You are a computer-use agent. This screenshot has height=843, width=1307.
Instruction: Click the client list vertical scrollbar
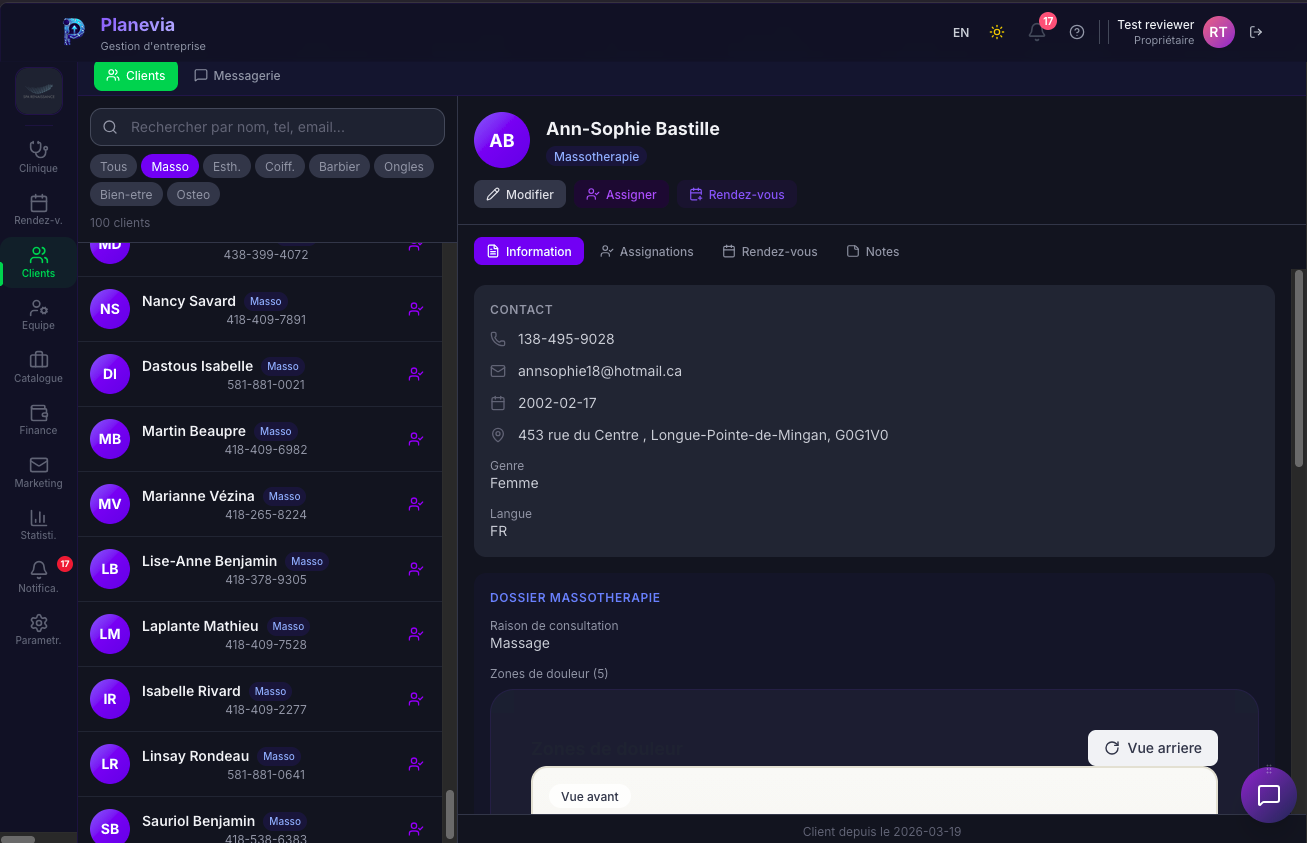click(x=450, y=814)
